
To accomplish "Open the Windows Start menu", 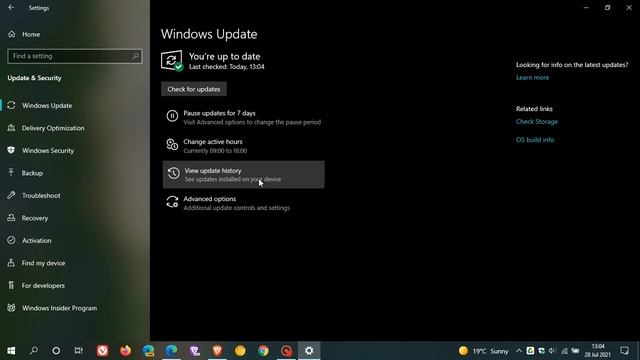I will pos(11,351).
